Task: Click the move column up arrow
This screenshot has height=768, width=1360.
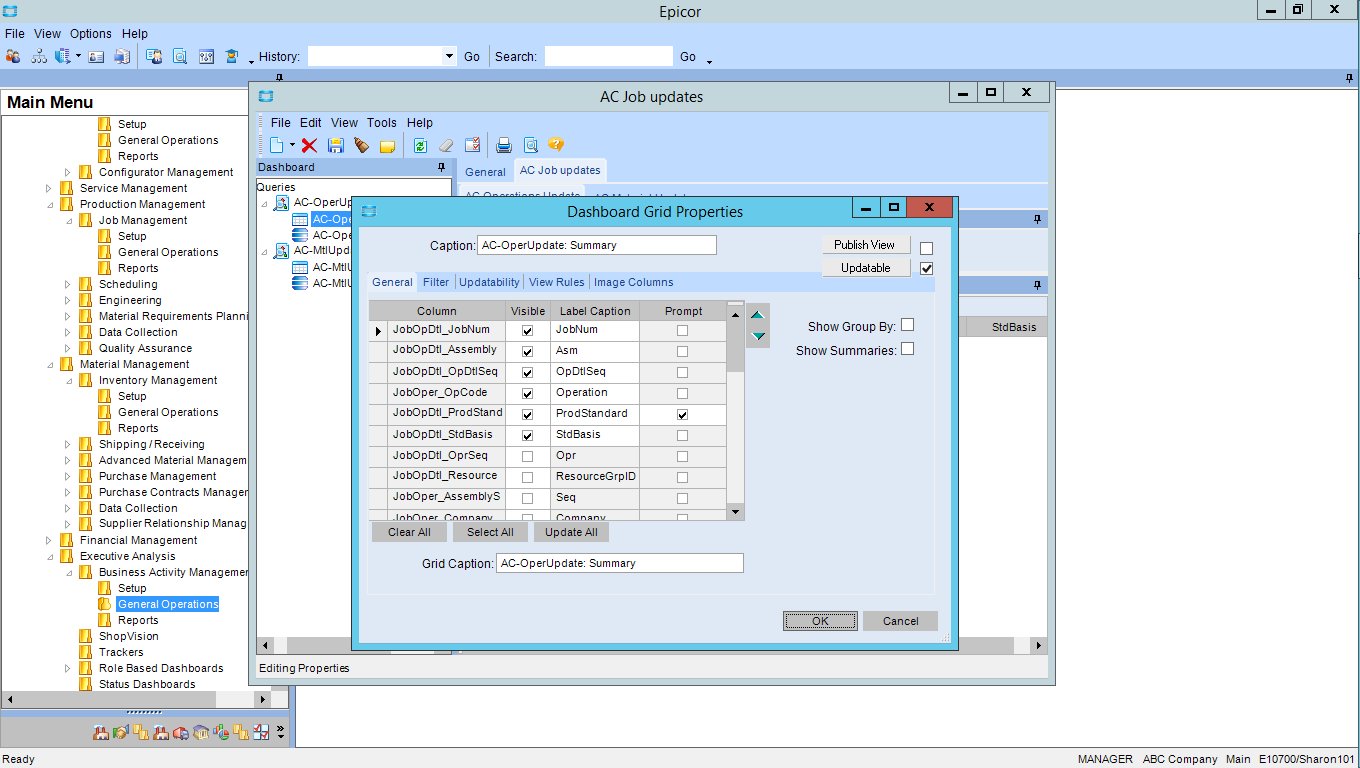Action: click(x=758, y=314)
